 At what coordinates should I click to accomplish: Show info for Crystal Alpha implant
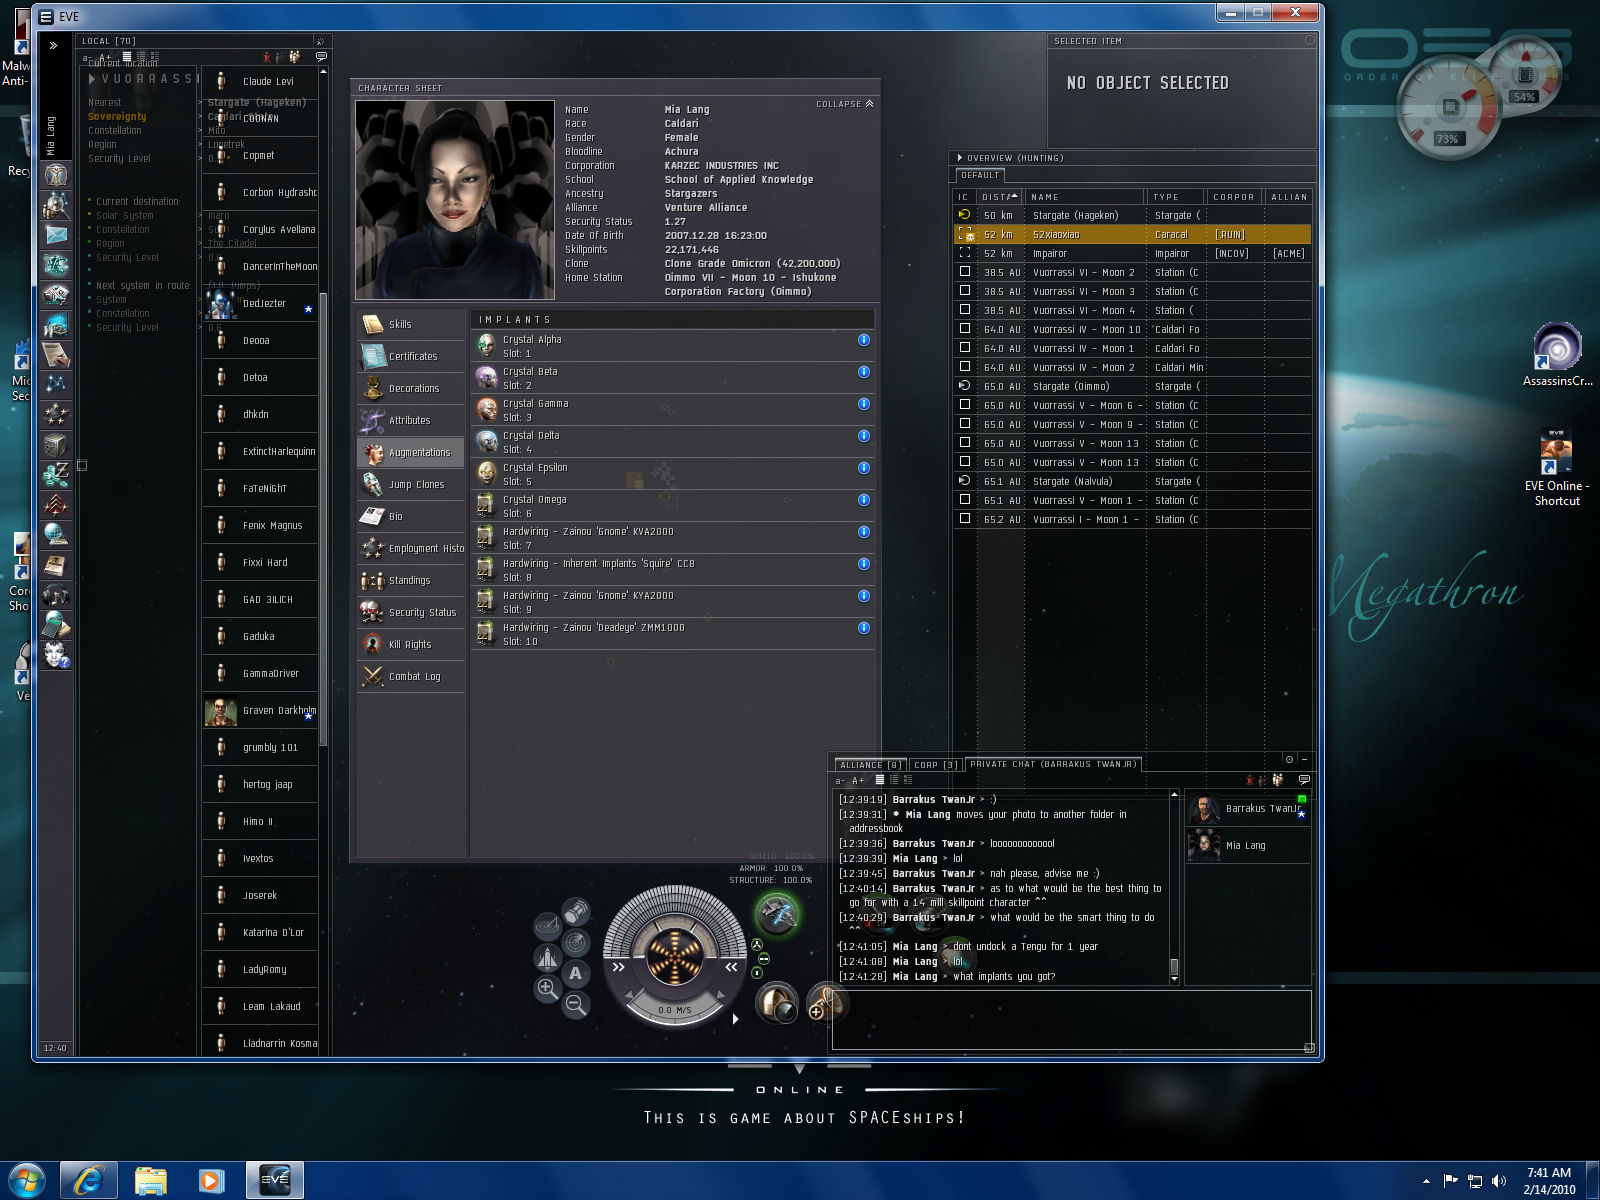click(x=864, y=340)
